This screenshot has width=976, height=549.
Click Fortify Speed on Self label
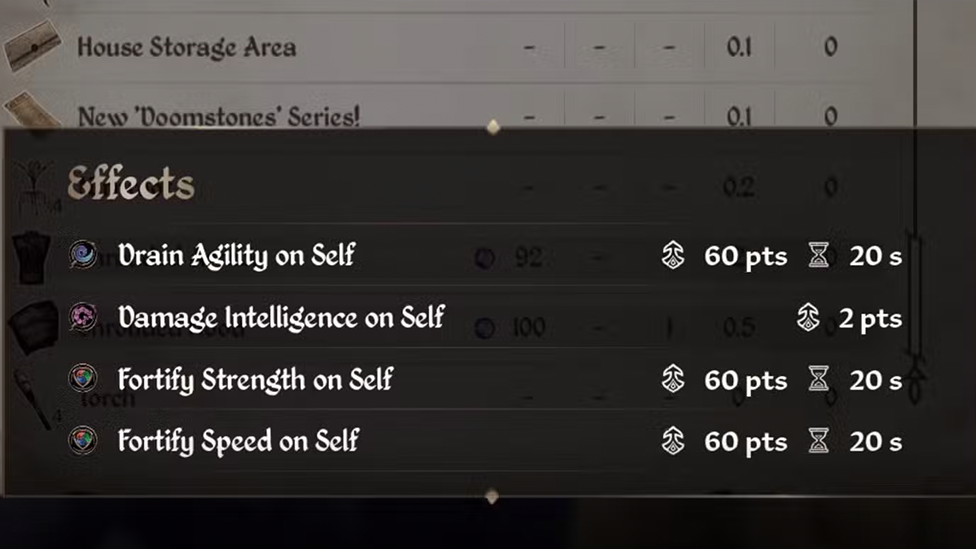[238, 441]
